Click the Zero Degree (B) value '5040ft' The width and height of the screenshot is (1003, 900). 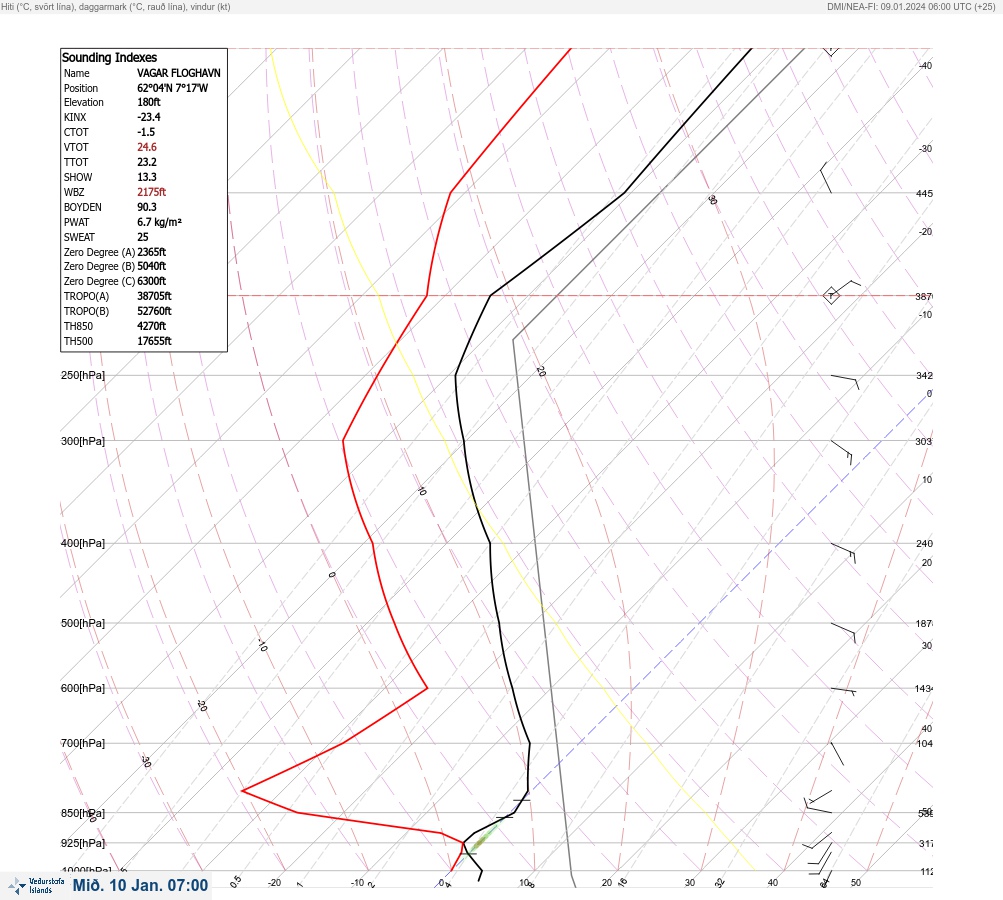click(x=151, y=266)
